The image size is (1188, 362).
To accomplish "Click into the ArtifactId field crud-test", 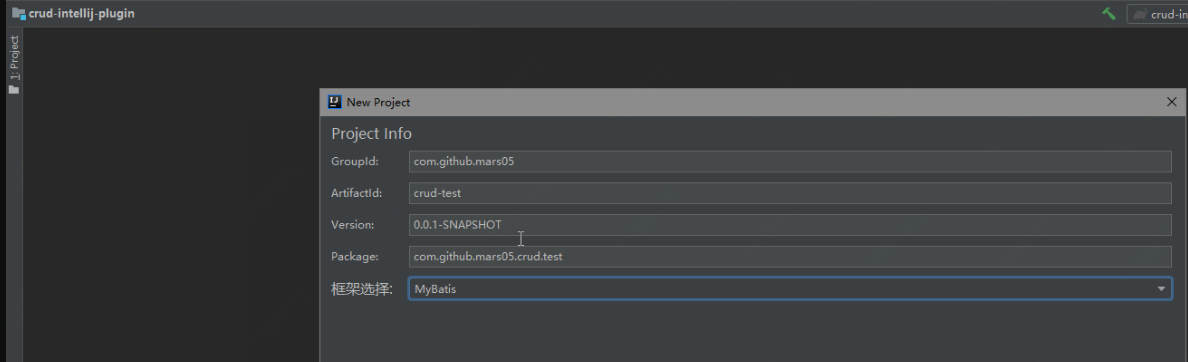I will click(790, 193).
